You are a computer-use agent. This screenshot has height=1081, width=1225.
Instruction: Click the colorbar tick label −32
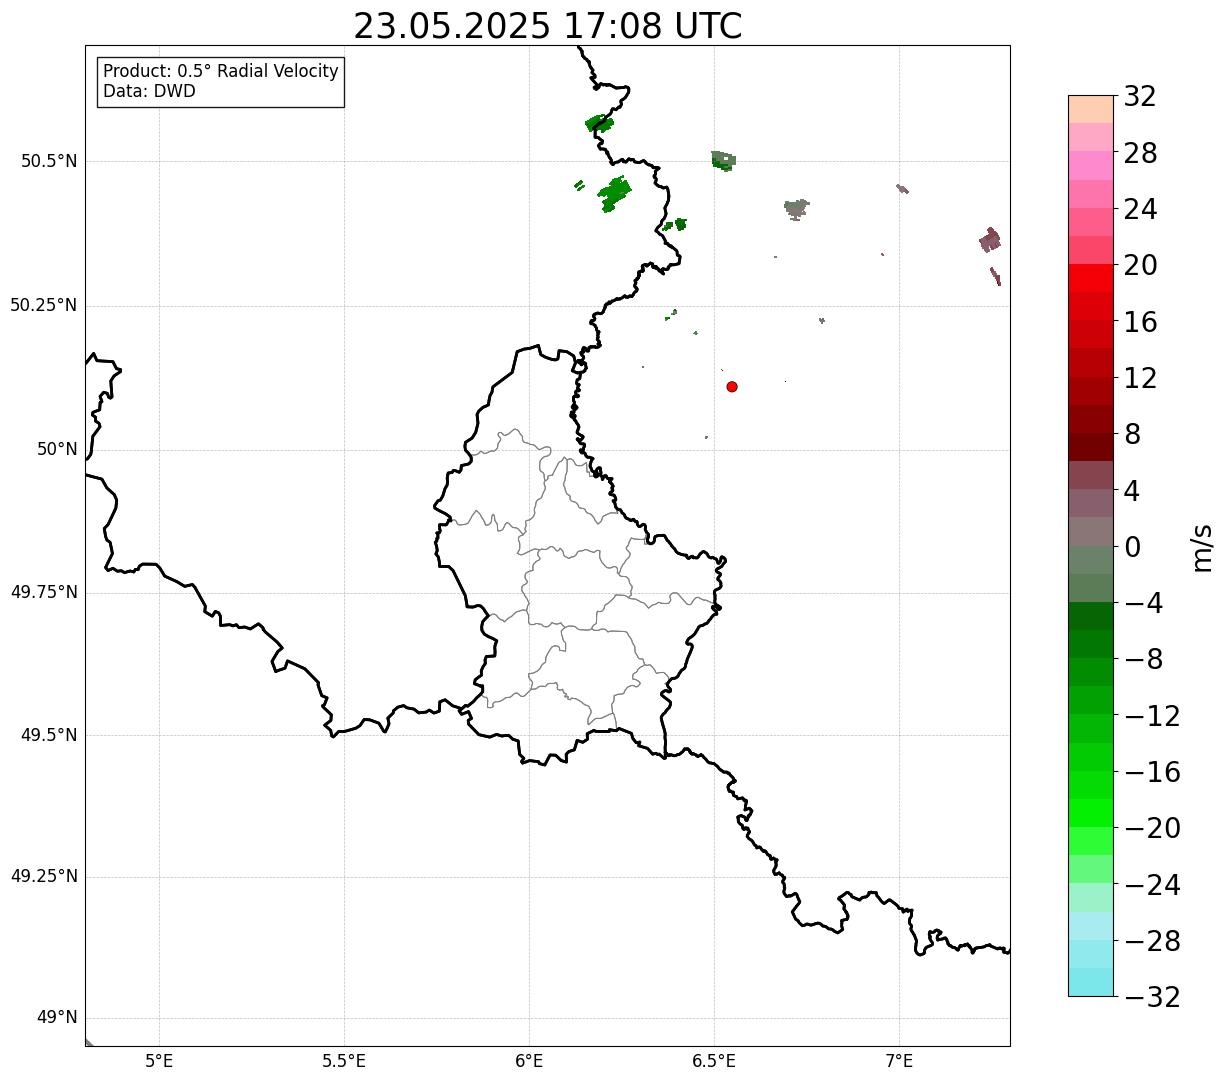(x=1152, y=996)
